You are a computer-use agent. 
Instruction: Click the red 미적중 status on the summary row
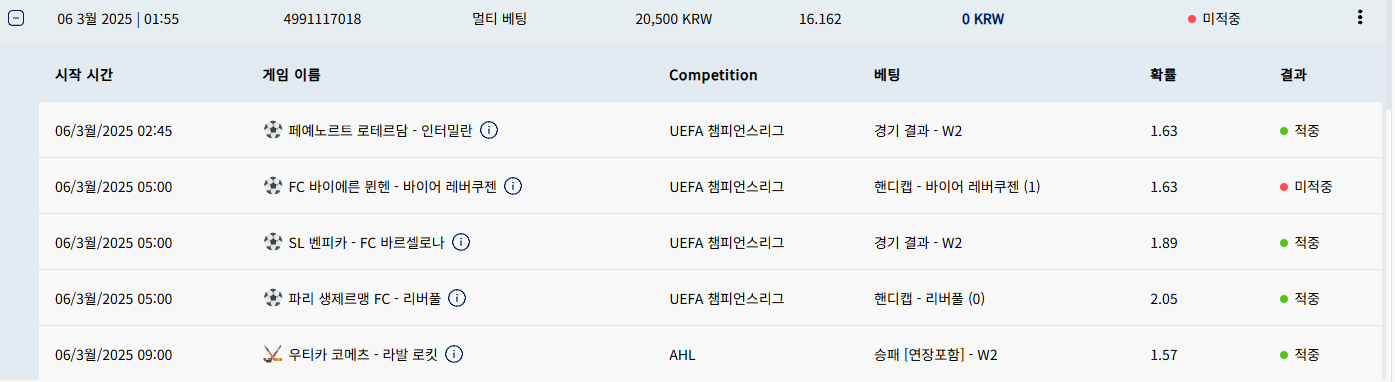[x=1214, y=18]
